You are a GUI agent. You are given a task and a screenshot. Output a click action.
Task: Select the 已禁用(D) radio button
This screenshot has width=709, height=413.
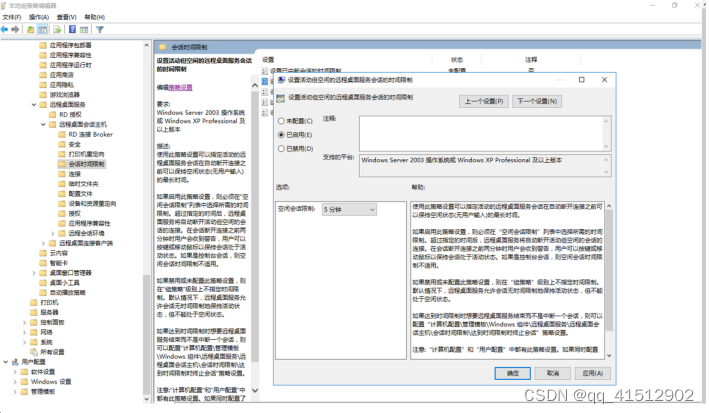coord(281,148)
